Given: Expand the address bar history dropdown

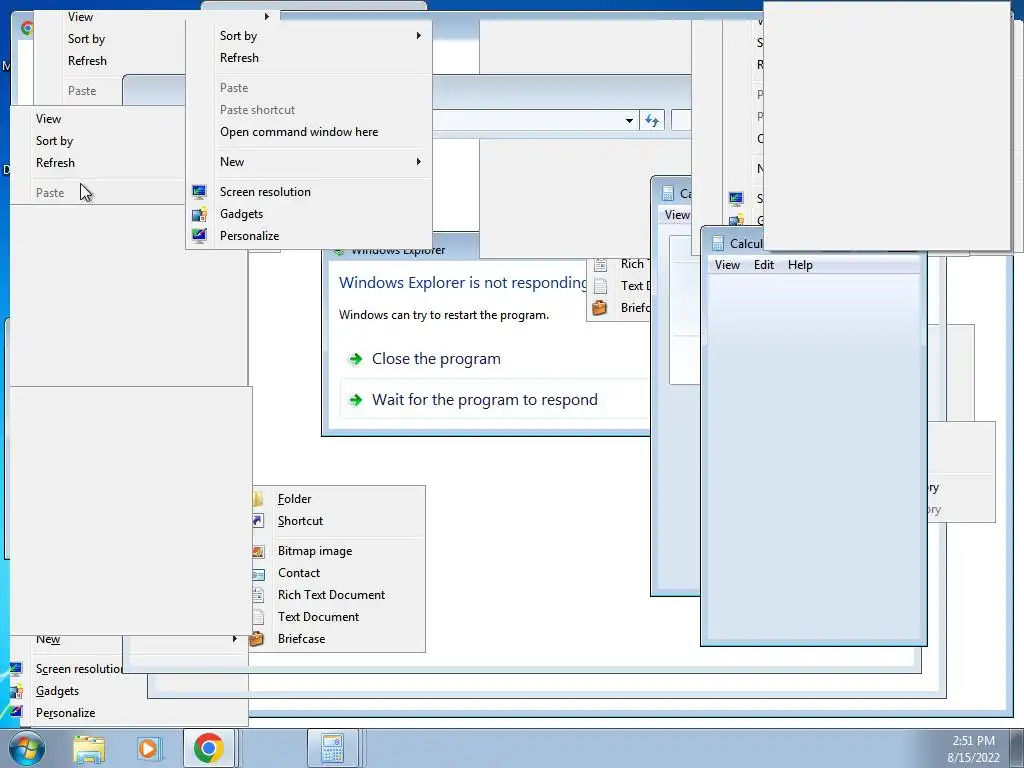Looking at the screenshot, I should coord(629,120).
